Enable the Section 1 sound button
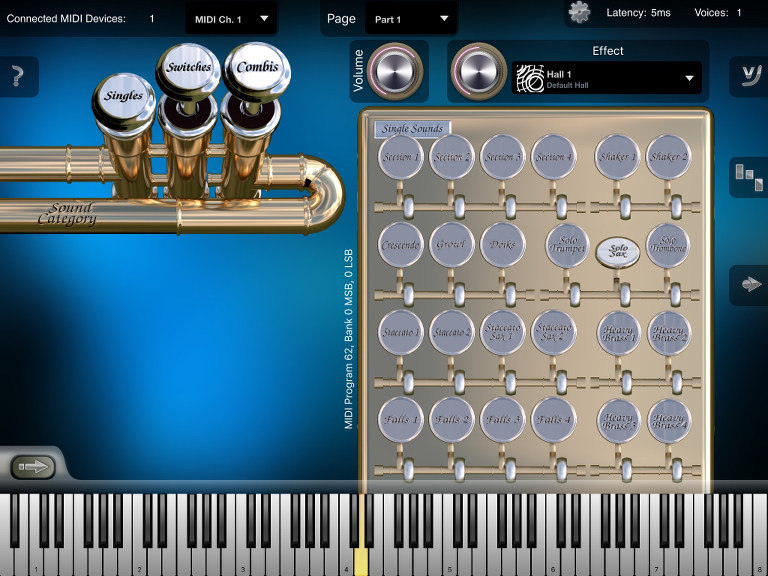The image size is (768, 576). click(x=401, y=157)
